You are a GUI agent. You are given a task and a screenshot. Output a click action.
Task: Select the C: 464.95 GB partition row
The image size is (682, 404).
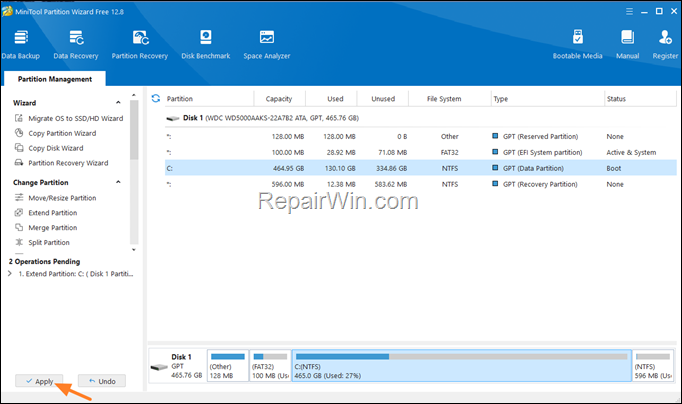(421, 168)
